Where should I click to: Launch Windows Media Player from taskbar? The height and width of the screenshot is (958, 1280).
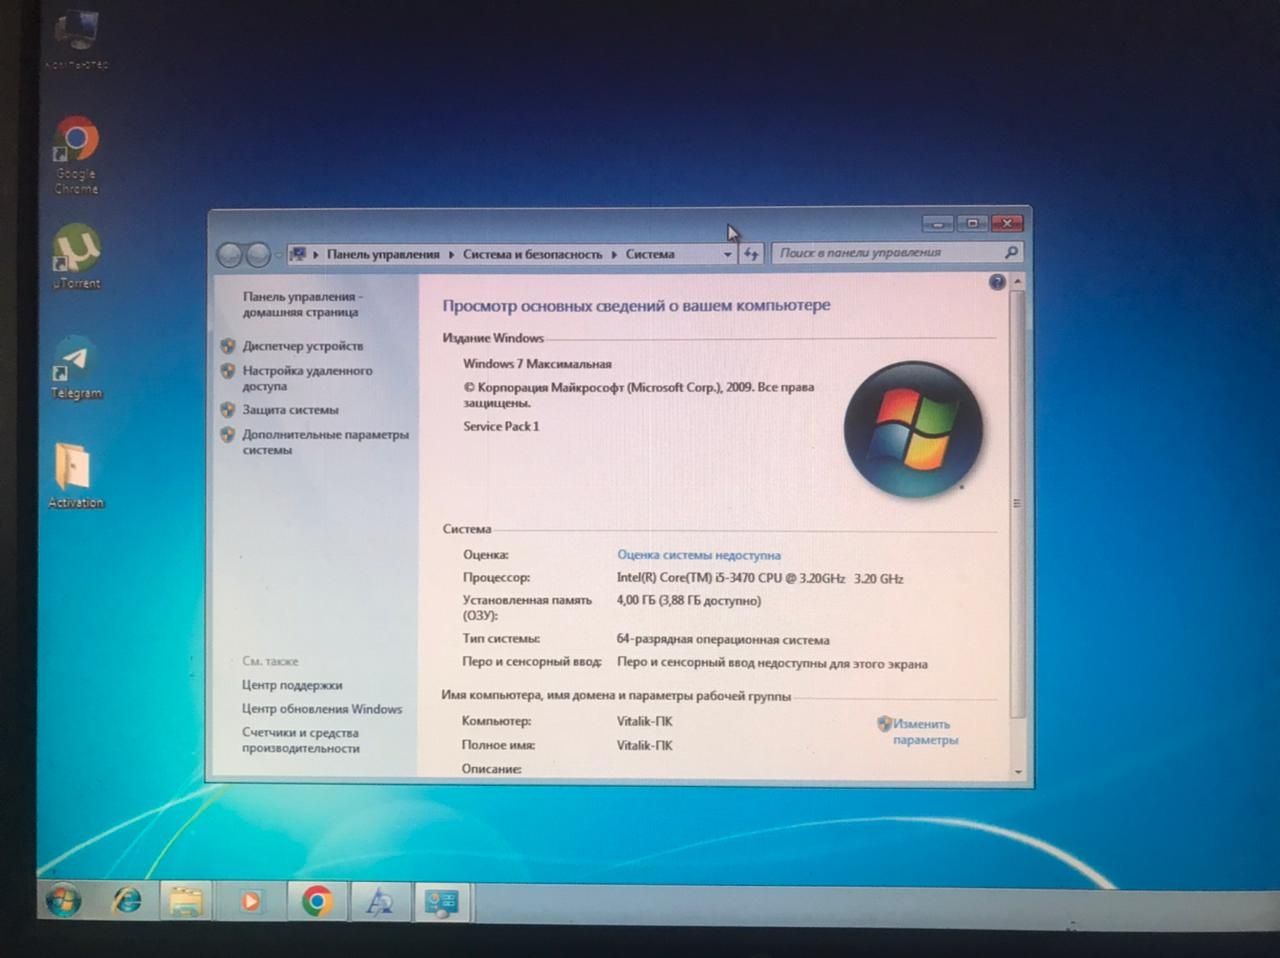pyautogui.click(x=250, y=902)
